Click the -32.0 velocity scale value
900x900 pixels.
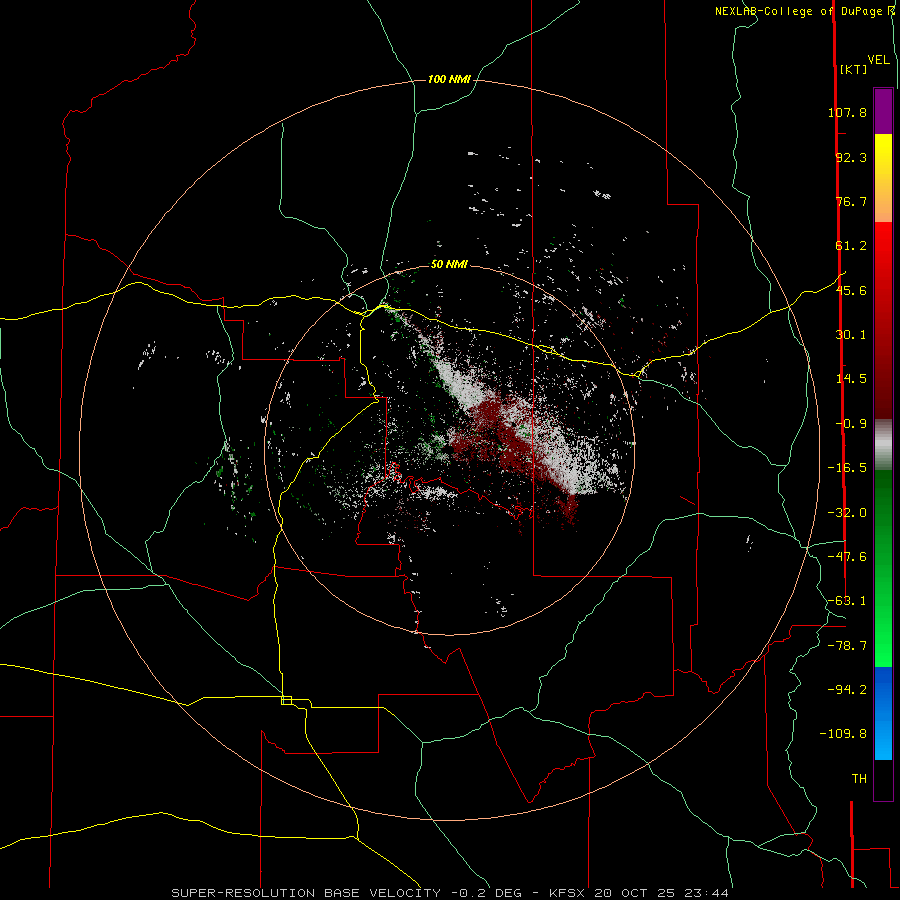pyautogui.click(x=847, y=513)
